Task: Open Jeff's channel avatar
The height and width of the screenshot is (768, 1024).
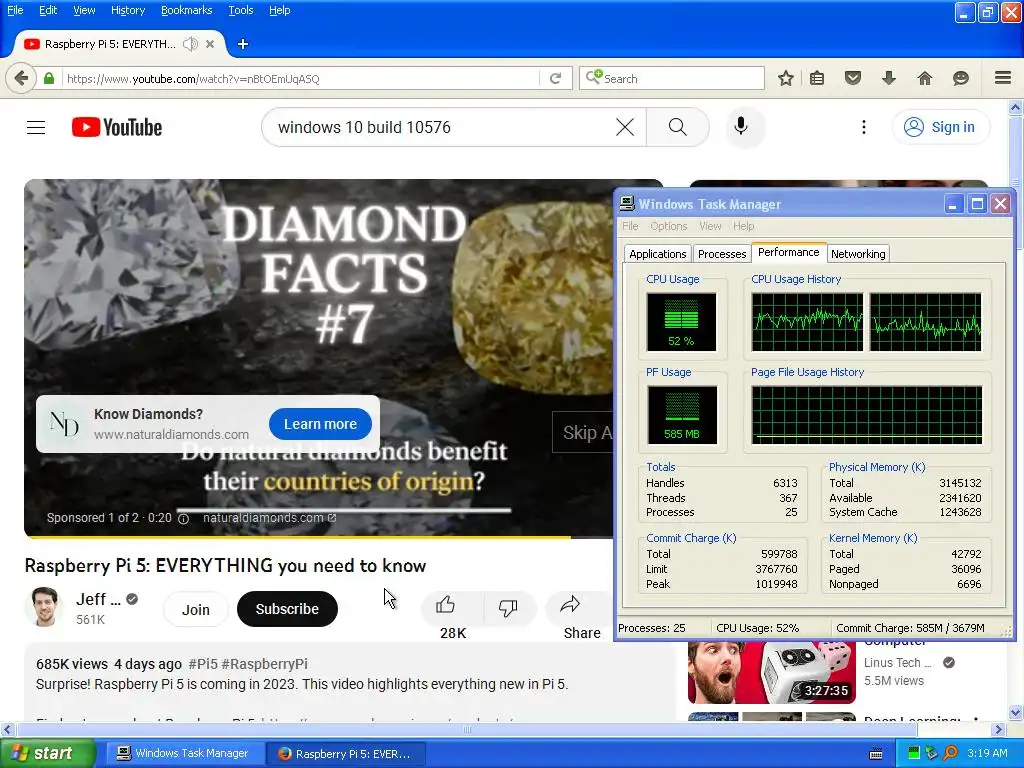Action: (44, 607)
